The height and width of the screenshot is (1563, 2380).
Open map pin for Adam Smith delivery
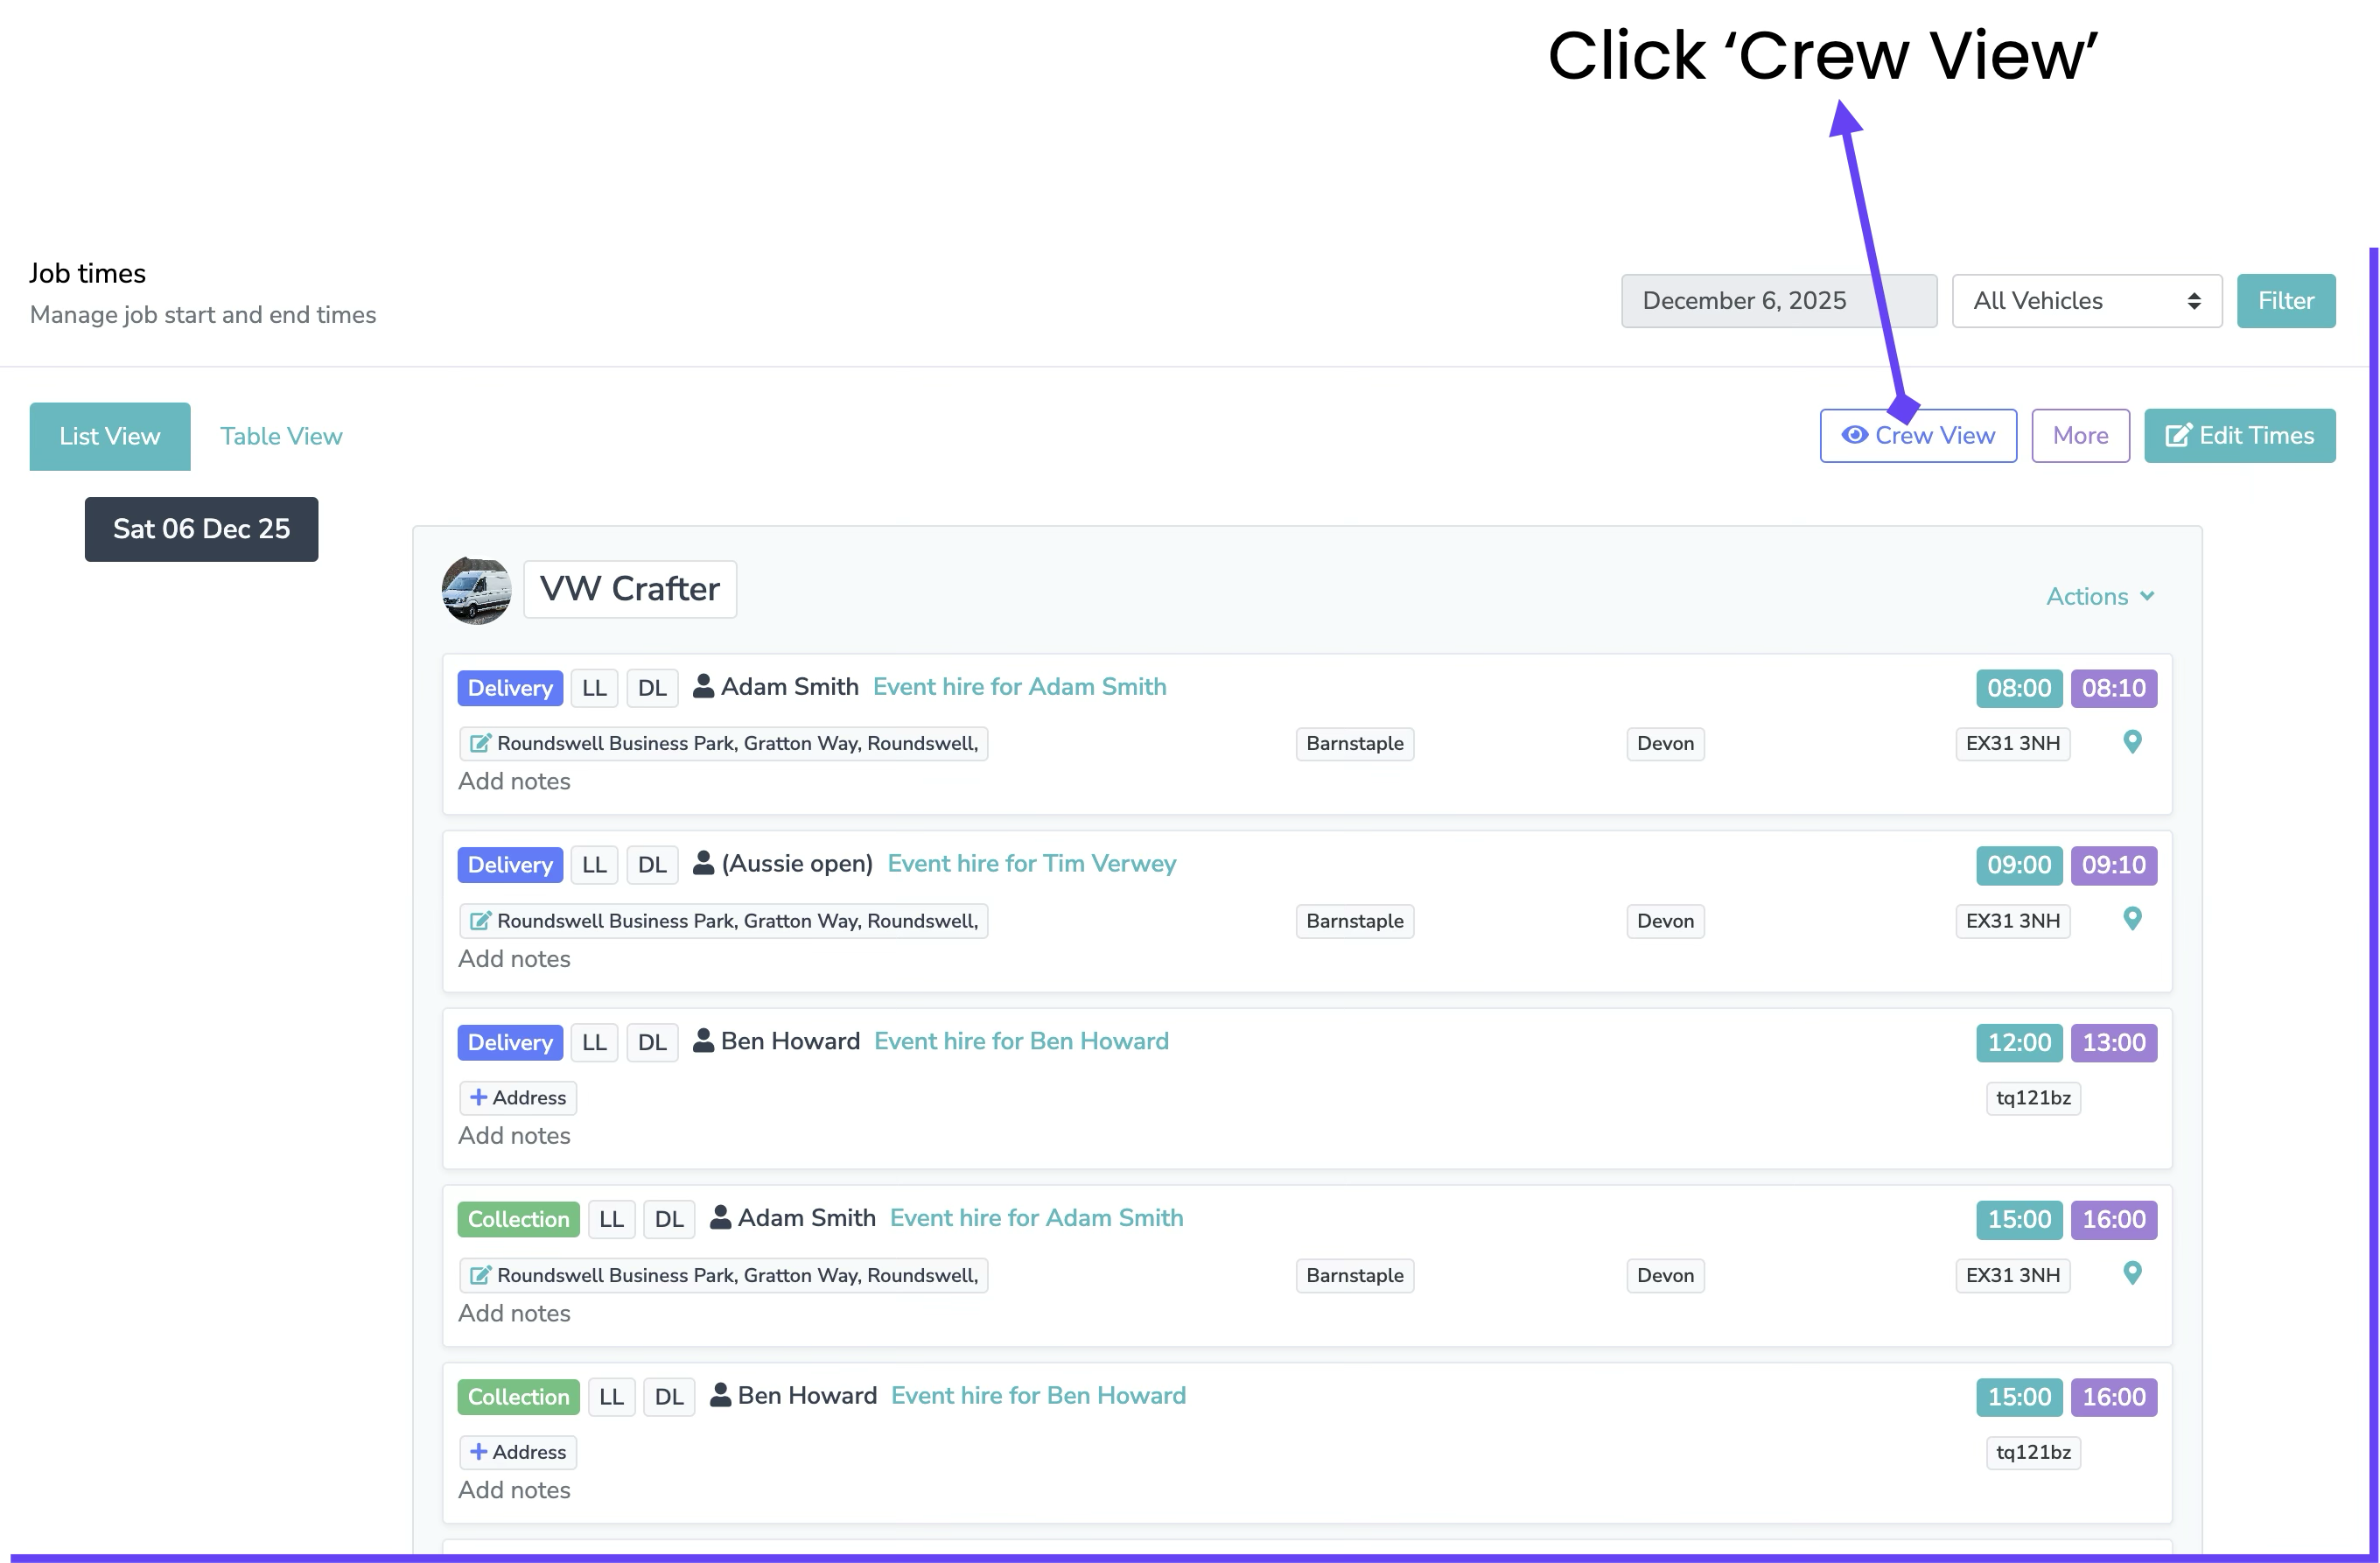(2132, 742)
